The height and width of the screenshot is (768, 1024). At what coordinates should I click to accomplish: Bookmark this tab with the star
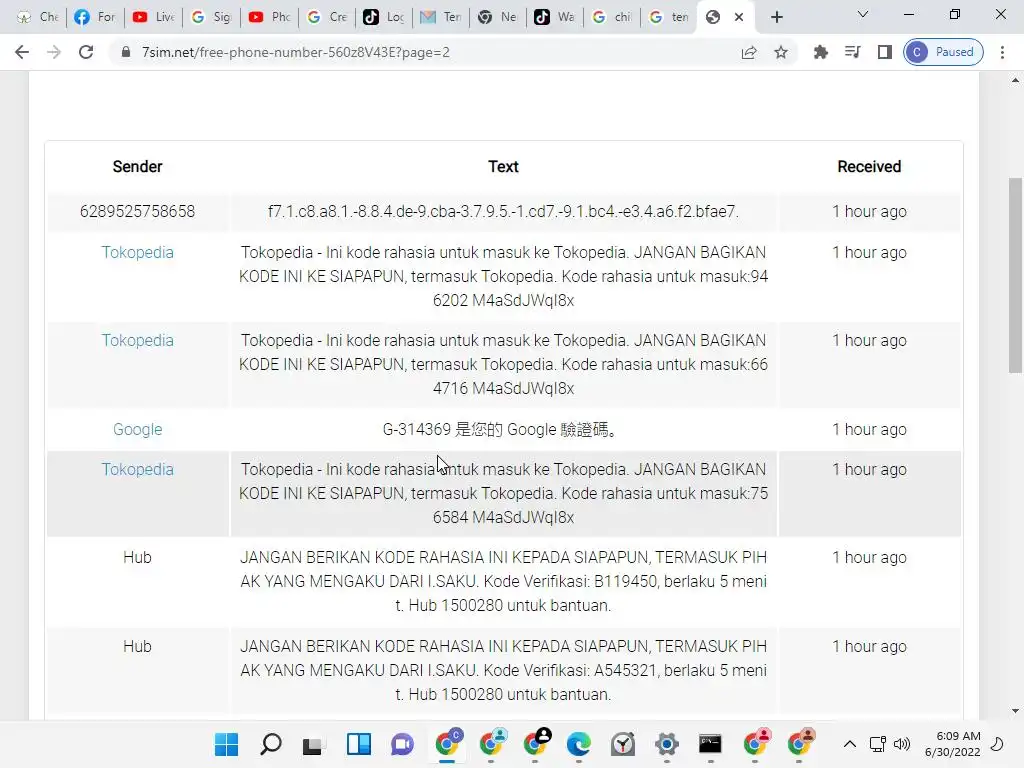pyautogui.click(x=781, y=52)
